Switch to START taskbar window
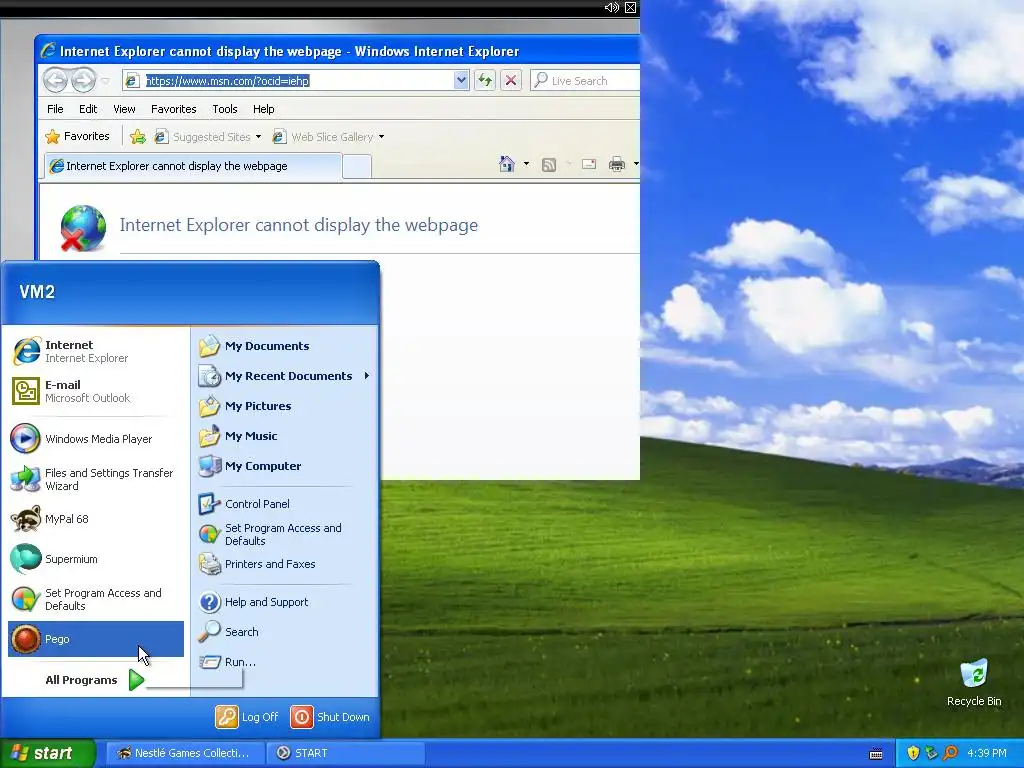1024x768 pixels. click(x=345, y=753)
